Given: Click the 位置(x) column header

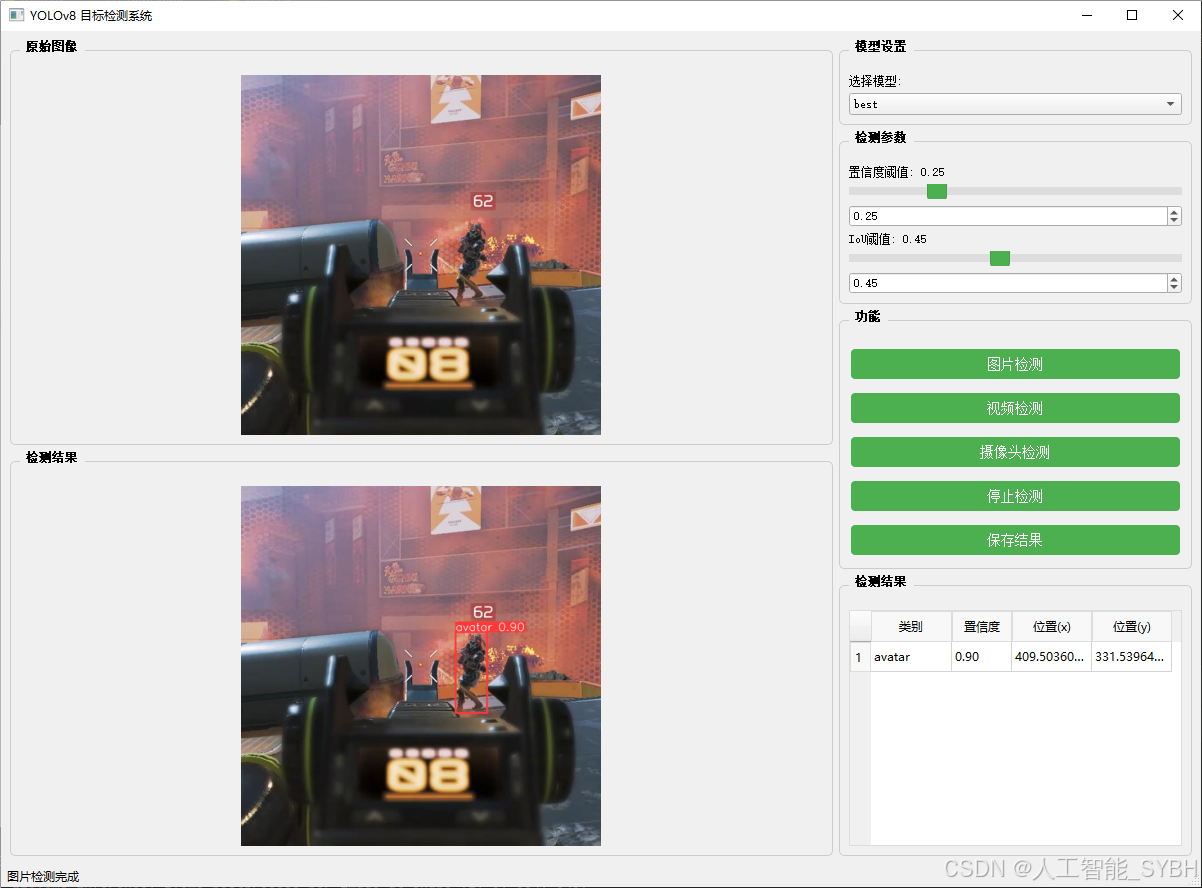Looking at the screenshot, I should [x=1052, y=627].
